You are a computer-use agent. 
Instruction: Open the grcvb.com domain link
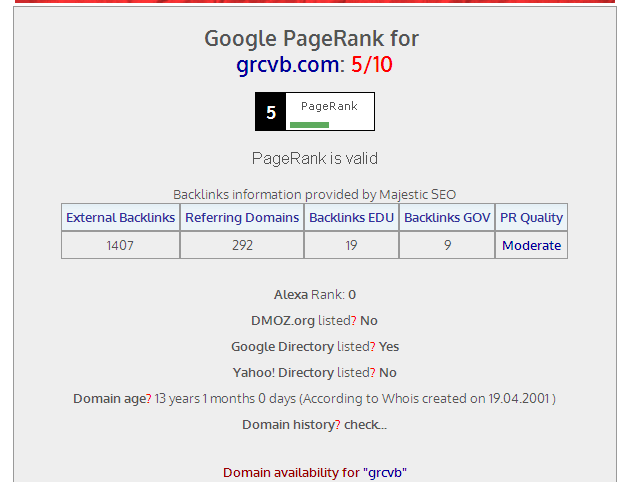[x=288, y=65]
